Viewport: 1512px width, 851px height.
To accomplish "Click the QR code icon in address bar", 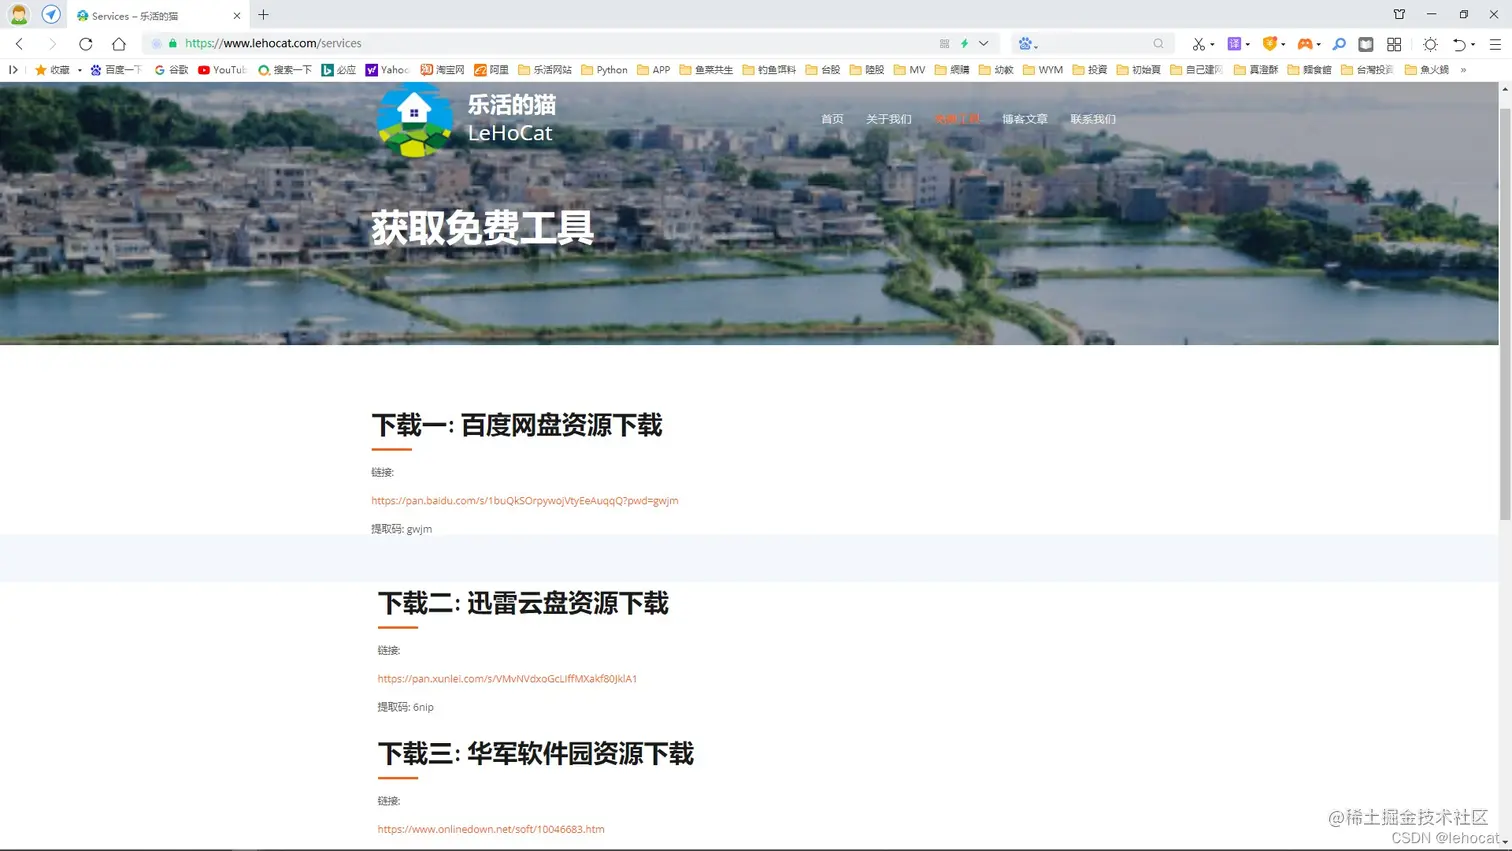I will 944,44.
